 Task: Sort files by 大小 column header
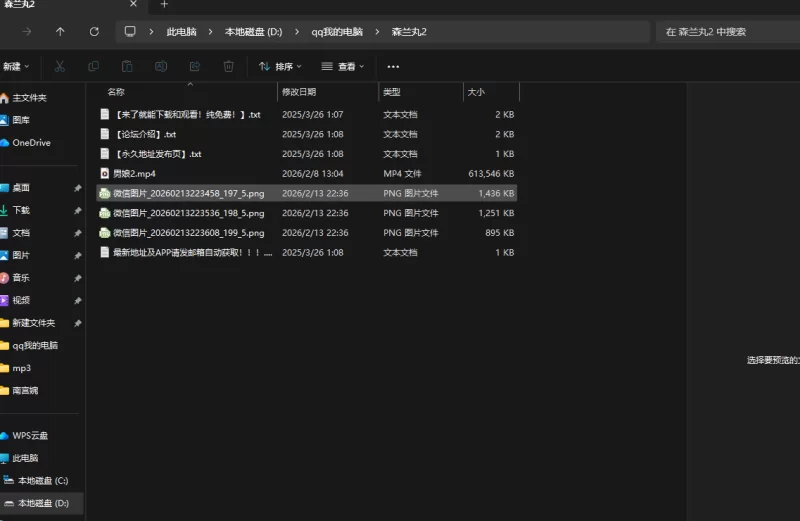(x=476, y=92)
